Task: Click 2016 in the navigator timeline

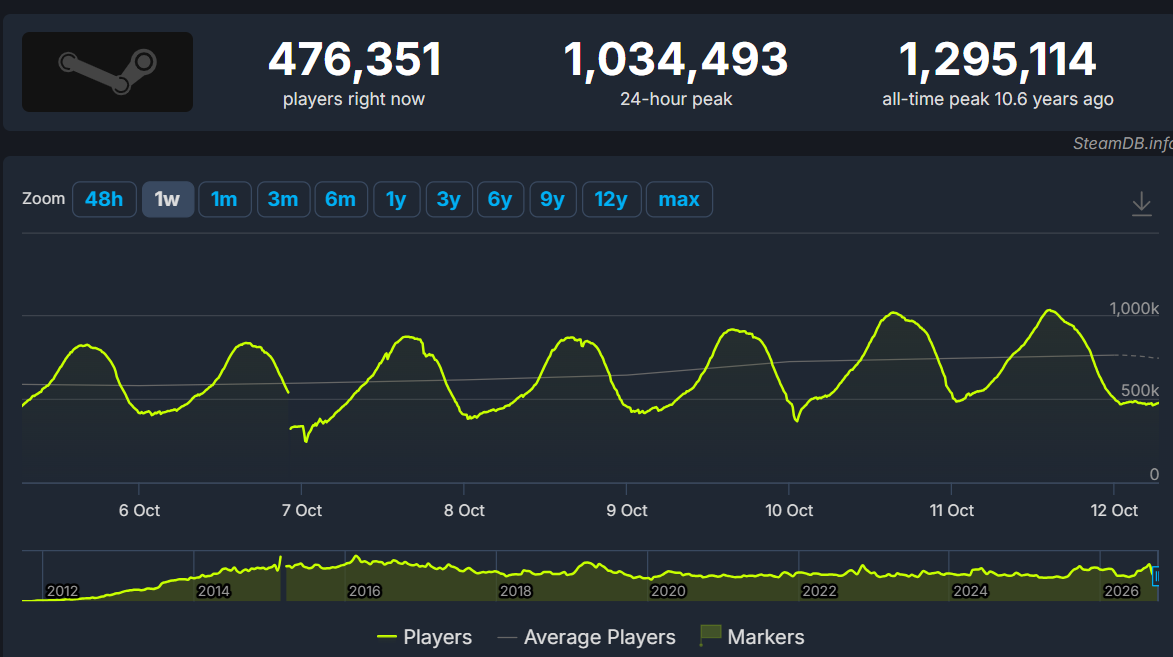Action: [x=365, y=591]
